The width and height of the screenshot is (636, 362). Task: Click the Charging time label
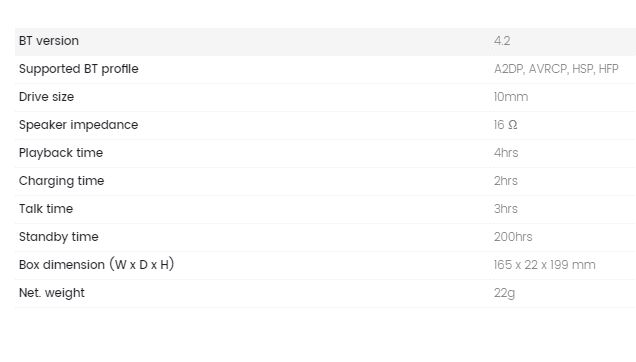pyautogui.click(x=61, y=181)
